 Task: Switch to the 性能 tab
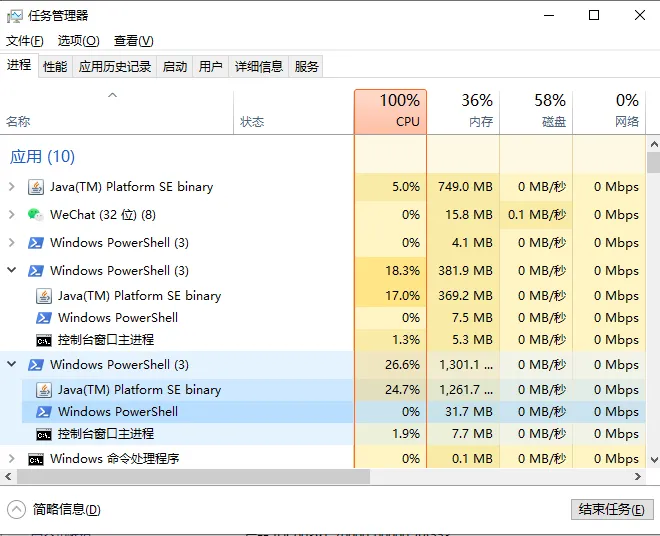pyautogui.click(x=55, y=67)
